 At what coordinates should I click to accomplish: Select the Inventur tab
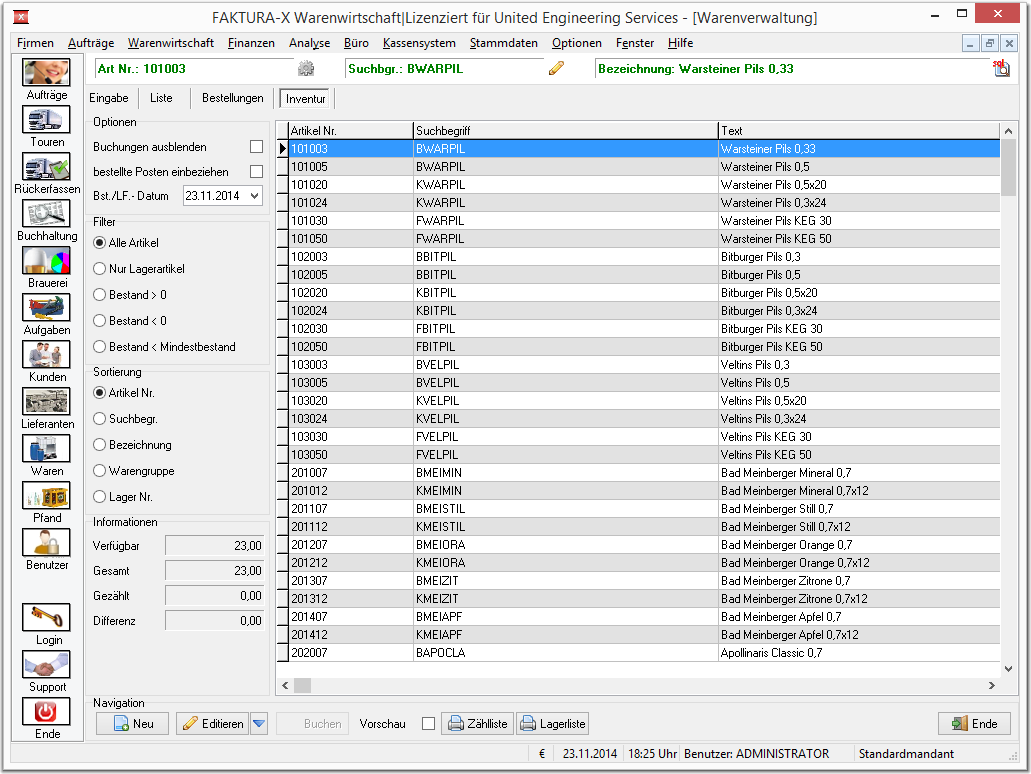pyautogui.click(x=305, y=99)
